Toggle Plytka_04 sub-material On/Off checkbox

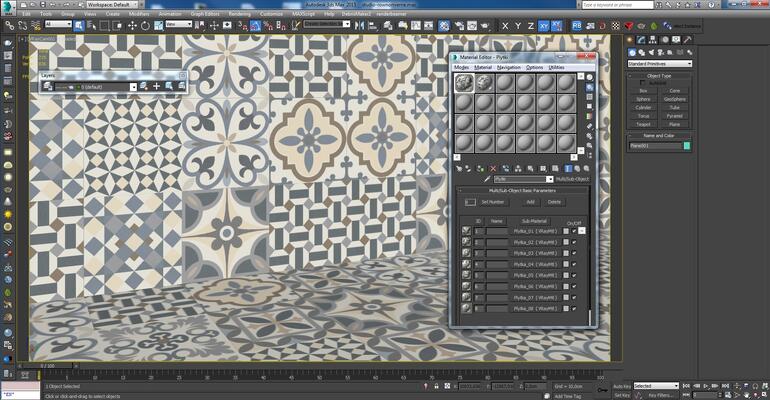pyautogui.click(x=574, y=265)
